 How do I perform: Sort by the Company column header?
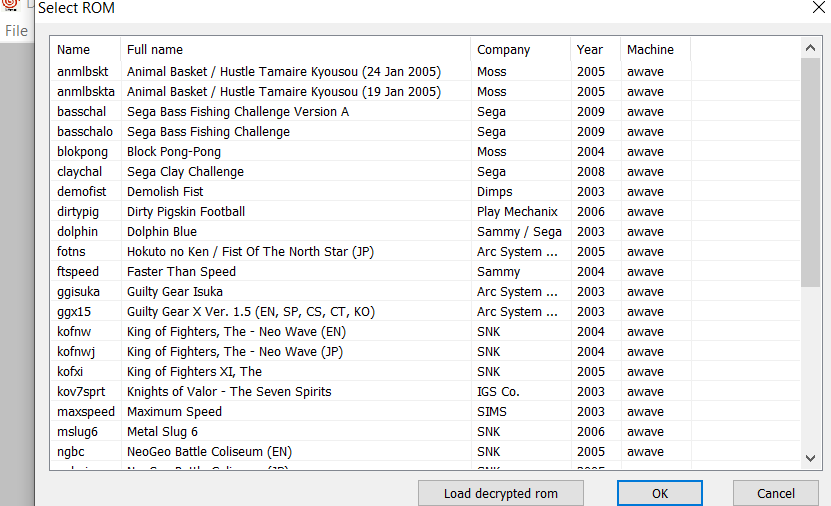pos(521,49)
